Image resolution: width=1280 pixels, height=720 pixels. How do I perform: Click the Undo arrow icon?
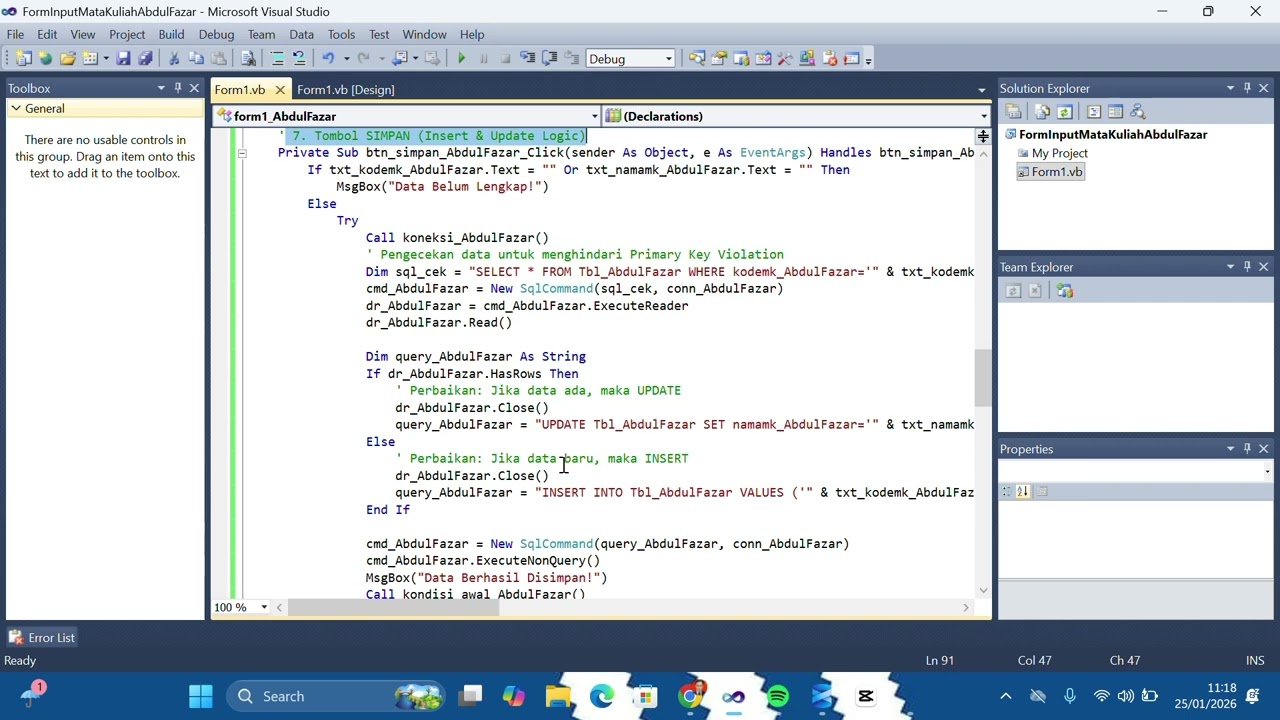coord(328,59)
